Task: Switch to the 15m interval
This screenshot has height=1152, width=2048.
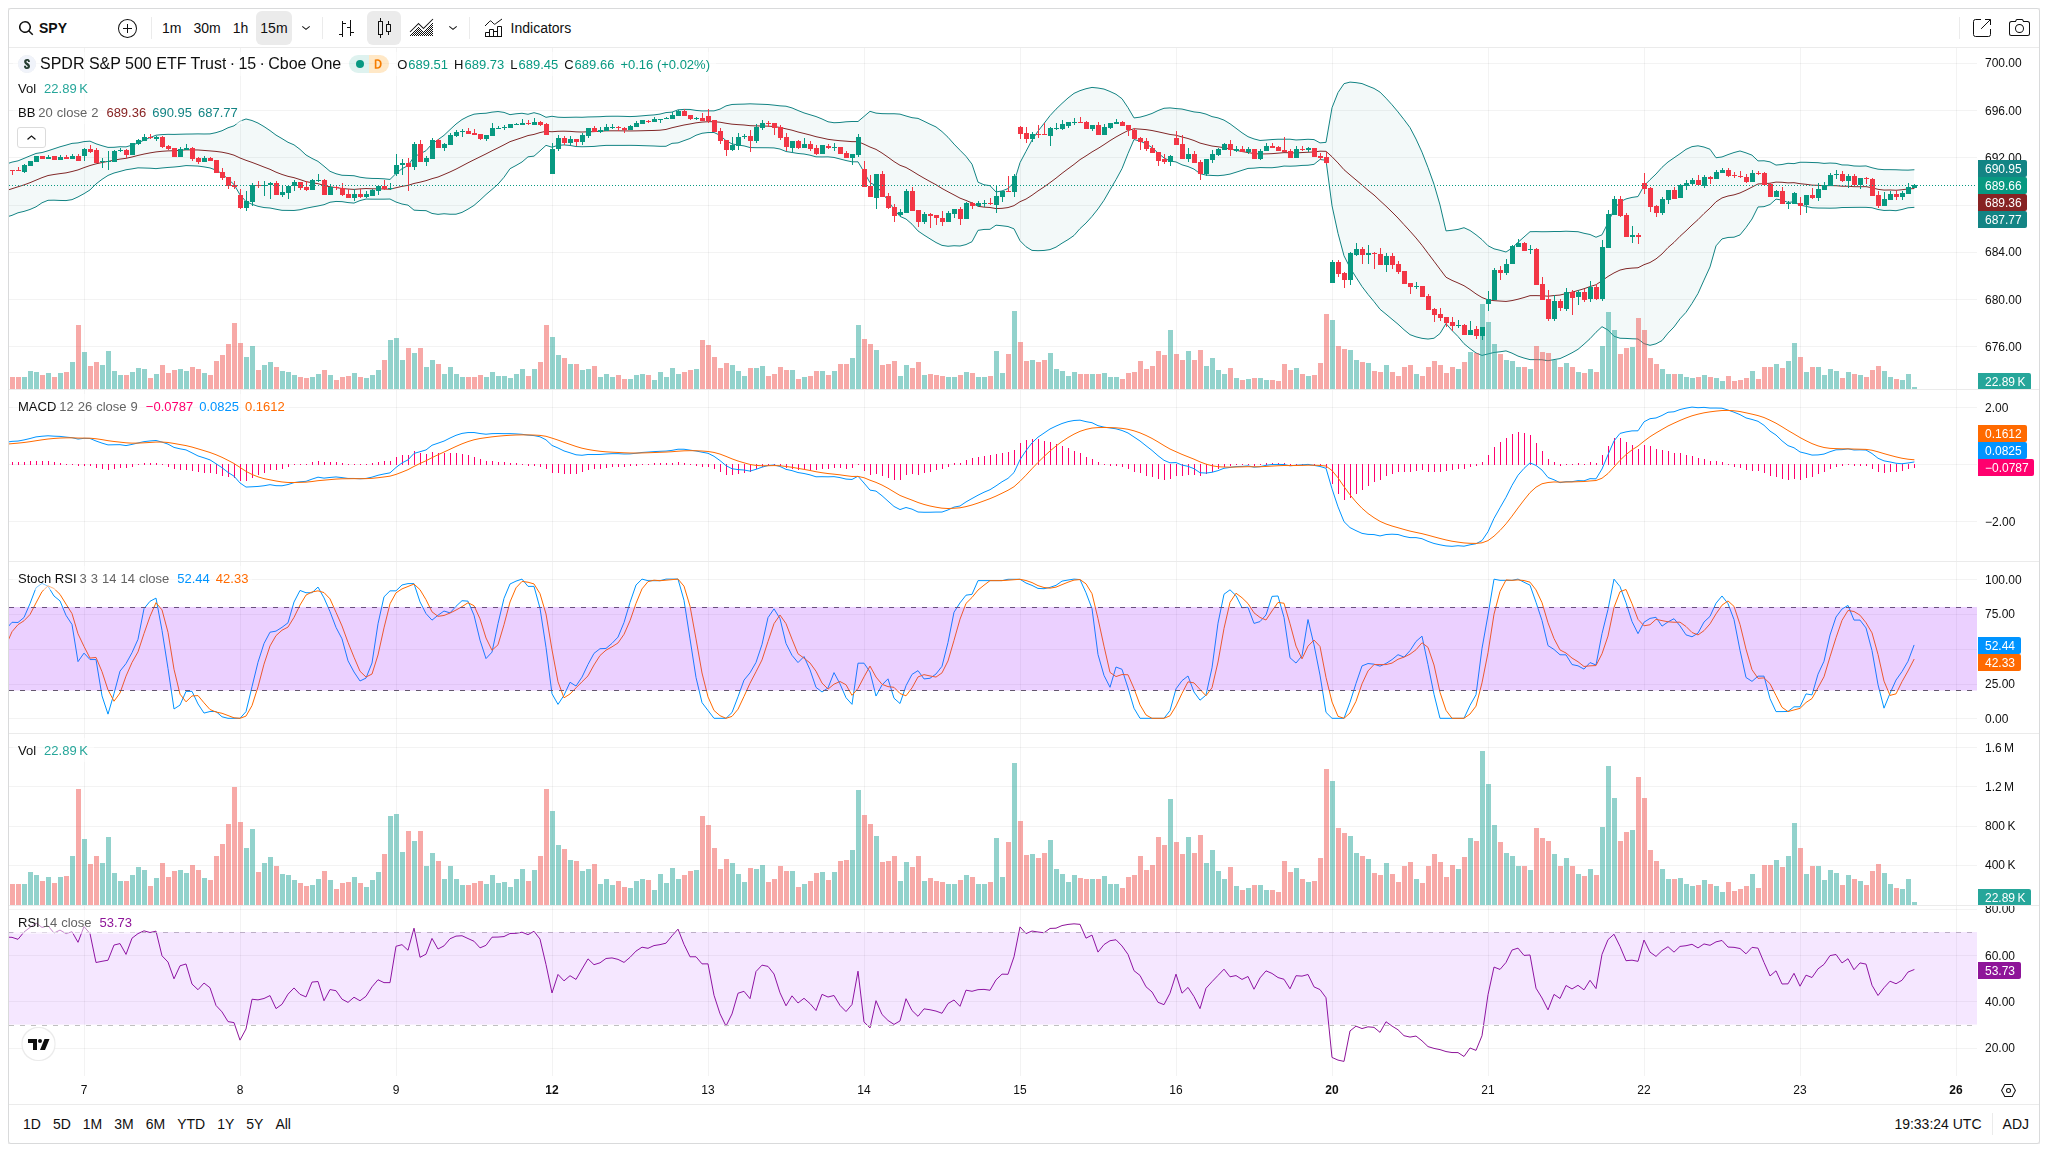Action: [273, 28]
